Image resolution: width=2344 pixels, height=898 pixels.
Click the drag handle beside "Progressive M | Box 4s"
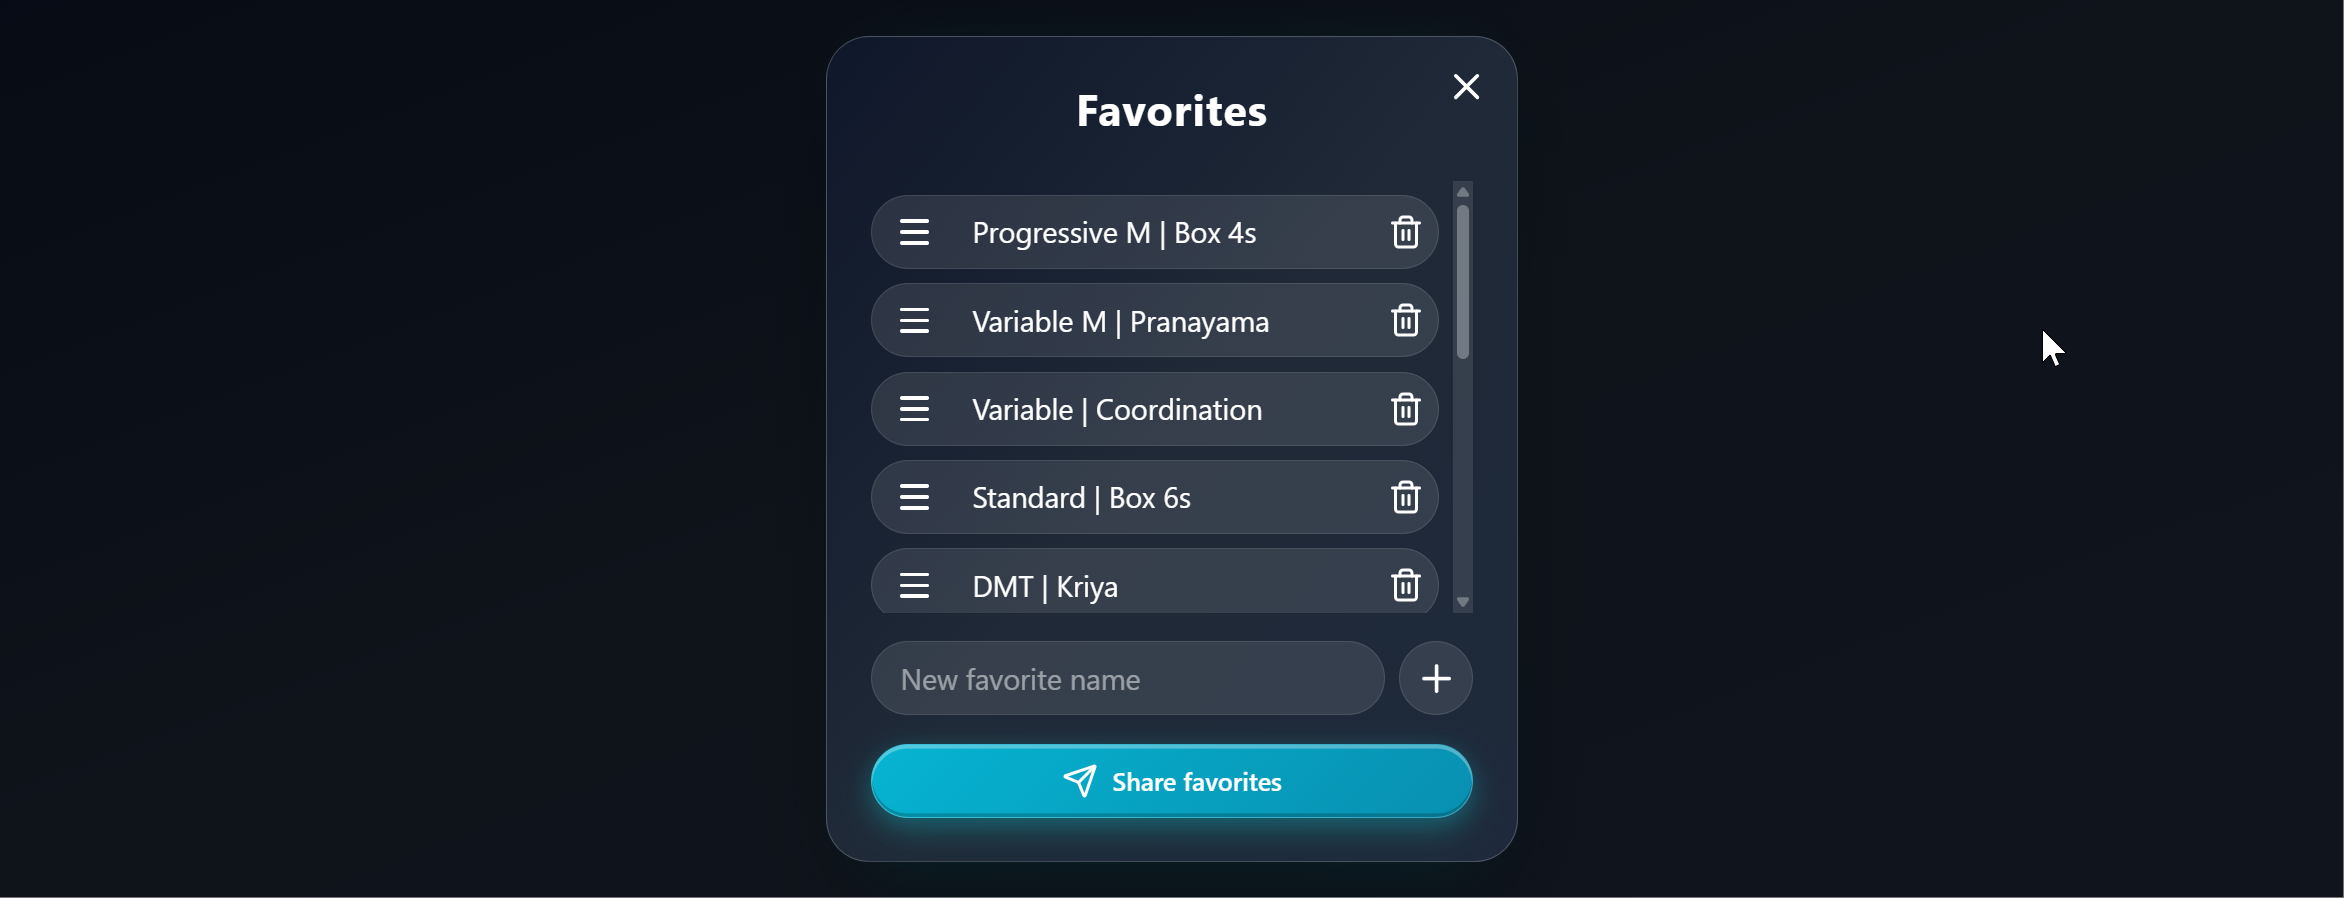(915, 231)
